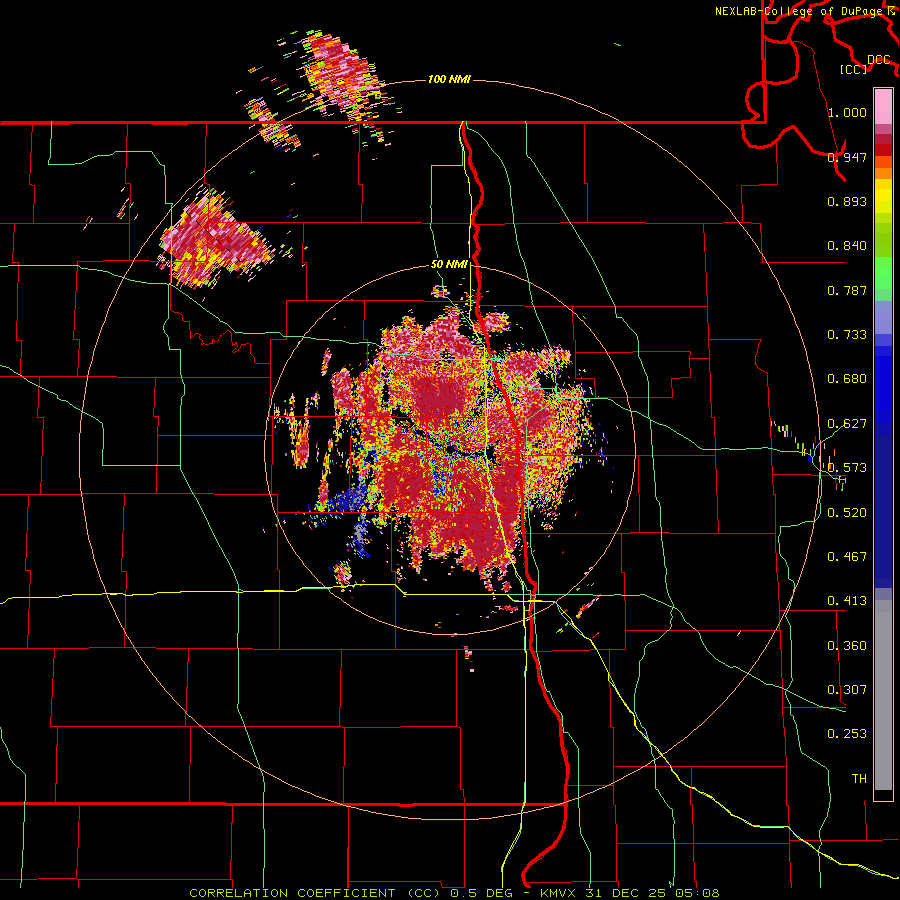The height and width of the screenshot is (900, 900).
Task: Select the 1.000 value on the color scale
Action: 847,112
